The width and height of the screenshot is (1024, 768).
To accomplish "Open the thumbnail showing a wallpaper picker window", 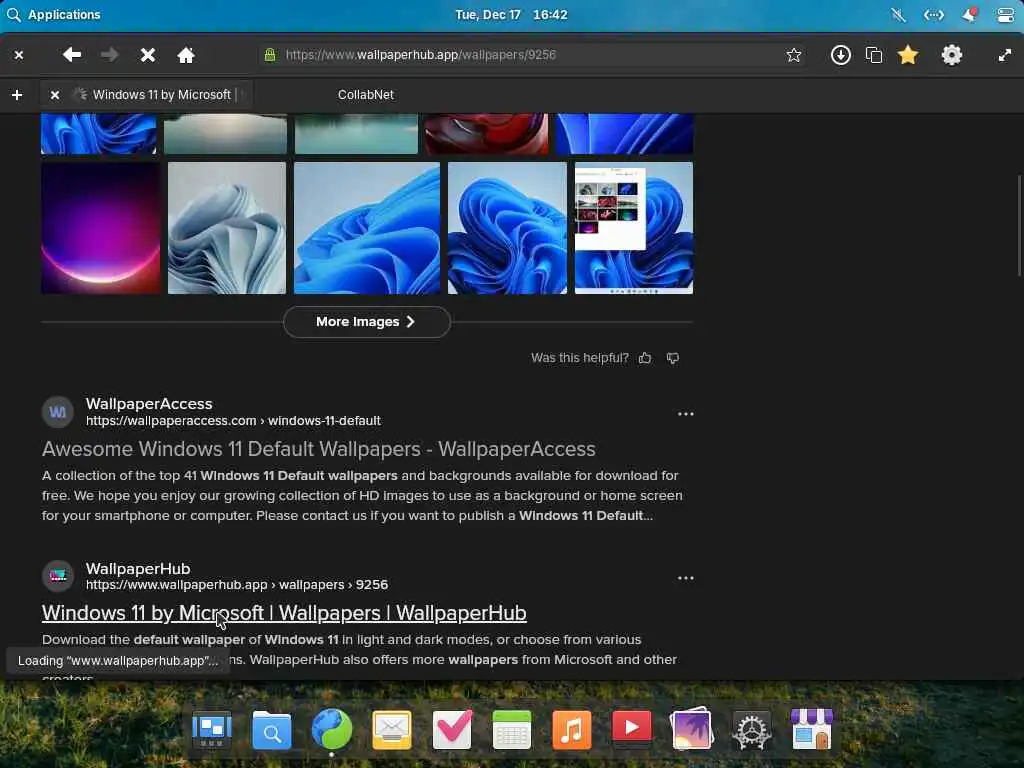I will tap(633, 228).
